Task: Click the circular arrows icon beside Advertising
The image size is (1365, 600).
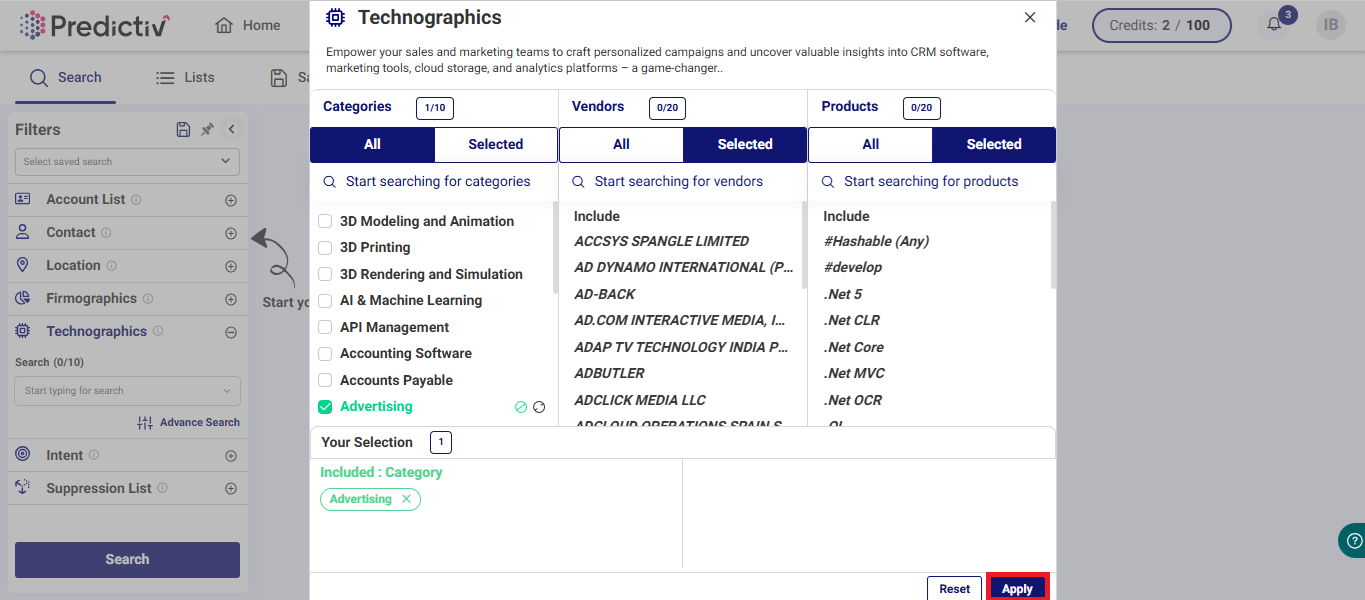Action: pyautogui.click(x=539, y=407)
